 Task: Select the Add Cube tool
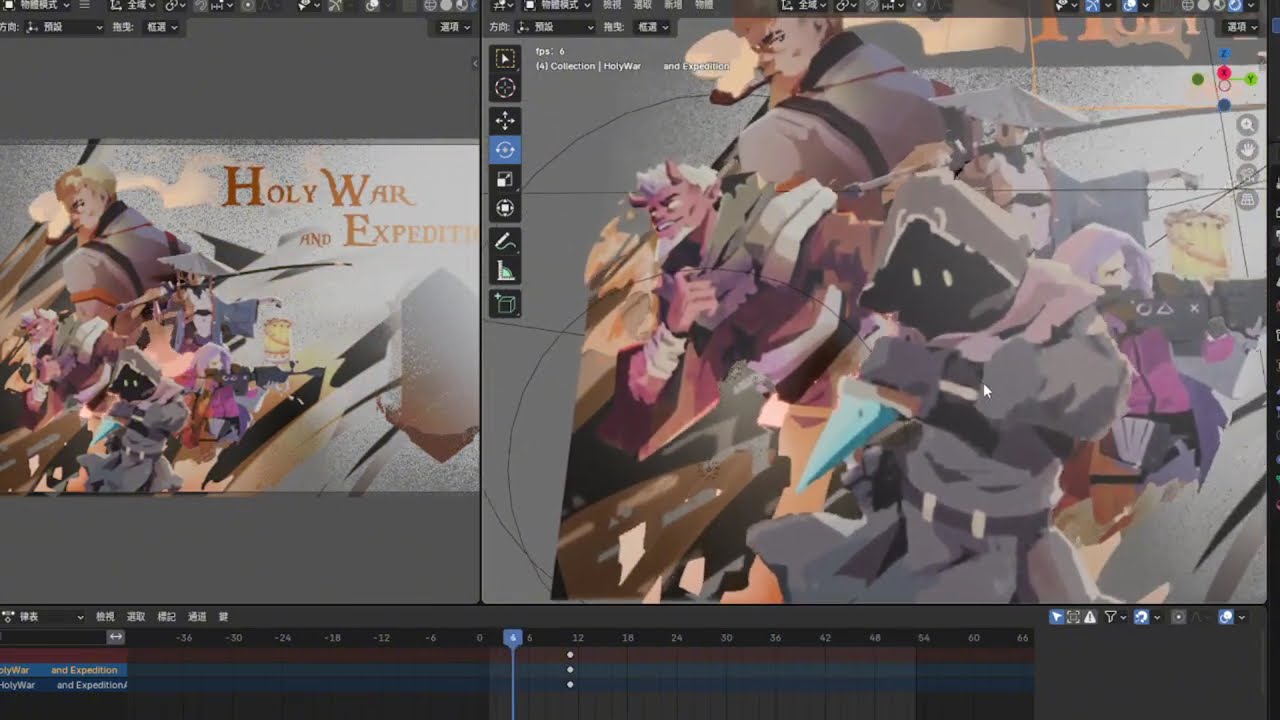pyautogui.click(x=505, y=303)
